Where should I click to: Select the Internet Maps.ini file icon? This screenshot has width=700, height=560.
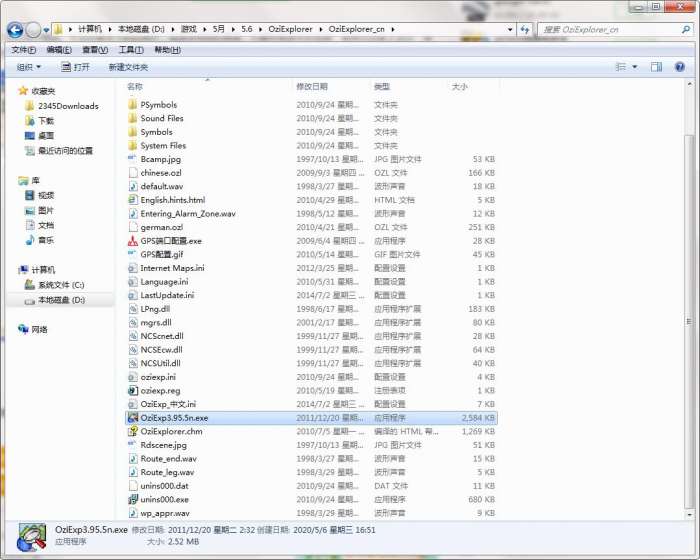133,268
